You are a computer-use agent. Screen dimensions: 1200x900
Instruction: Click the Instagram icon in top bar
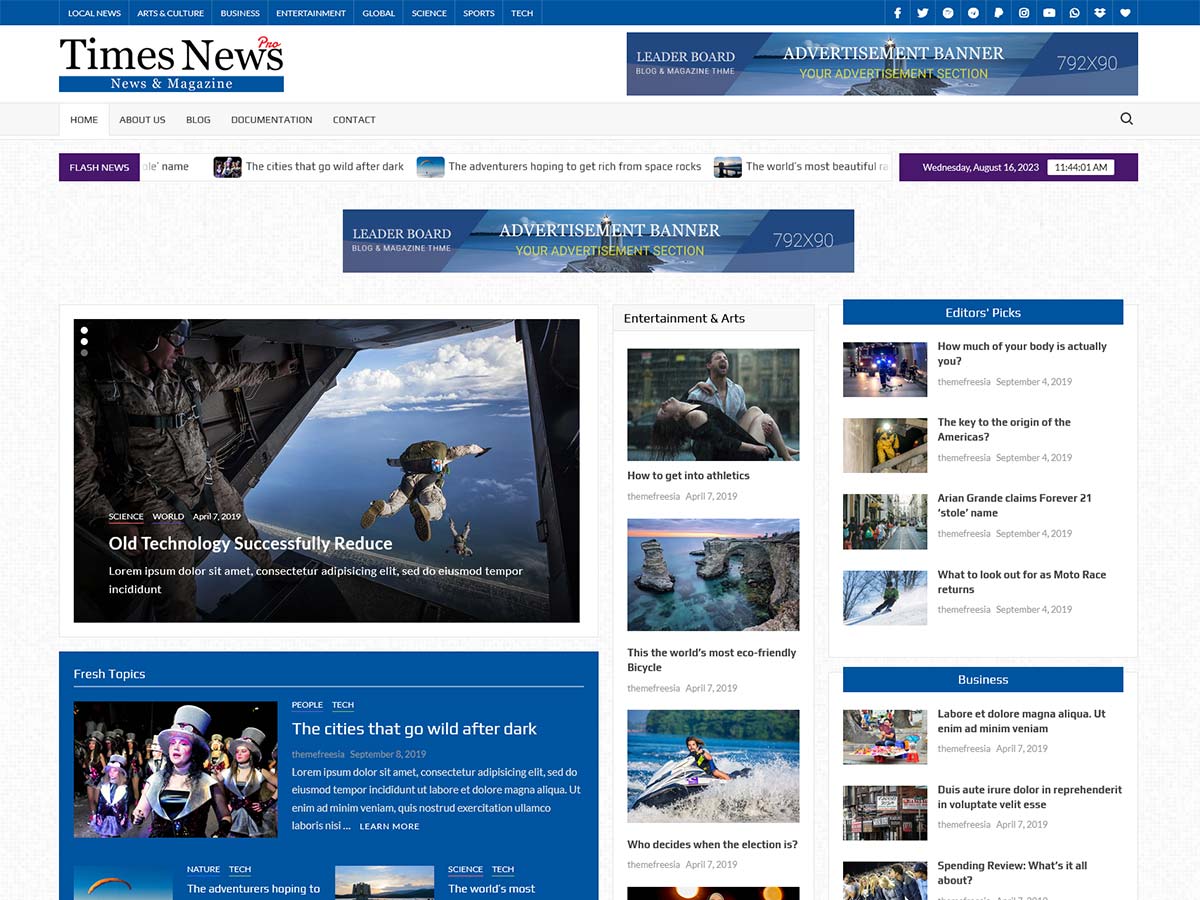[x=1024, y=13]
